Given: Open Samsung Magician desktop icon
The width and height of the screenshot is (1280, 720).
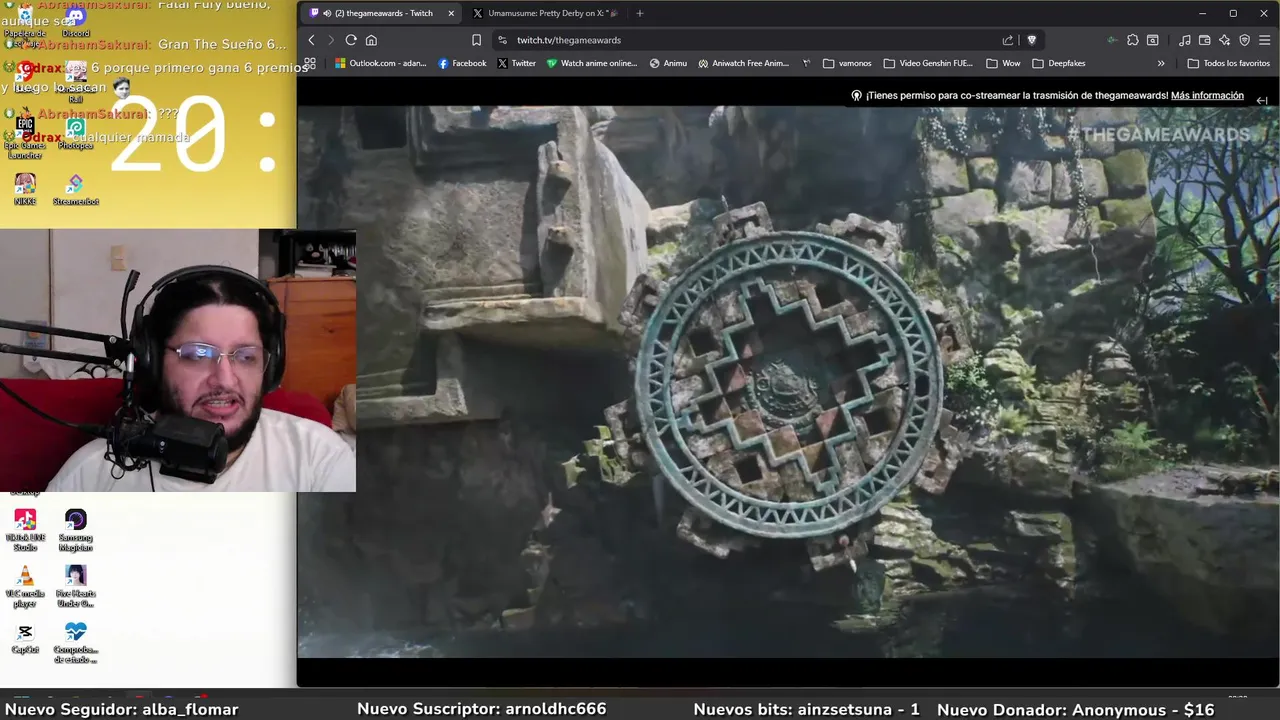Looking at the screenshot, I should (x=75, y=530).
